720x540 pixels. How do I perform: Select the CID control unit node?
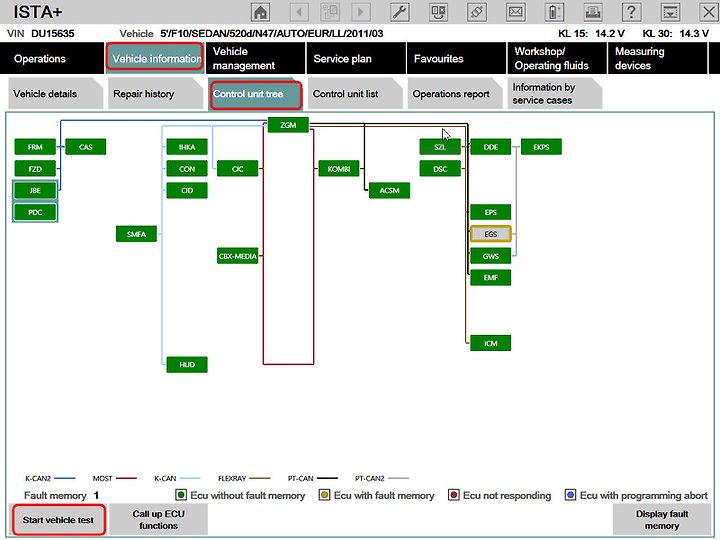[187, 190]
